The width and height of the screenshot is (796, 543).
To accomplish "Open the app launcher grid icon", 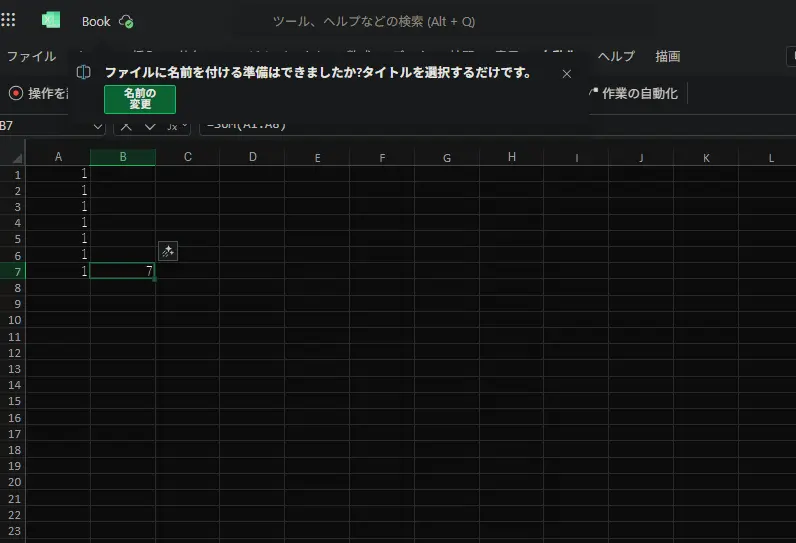I will [x=9, y=20].
